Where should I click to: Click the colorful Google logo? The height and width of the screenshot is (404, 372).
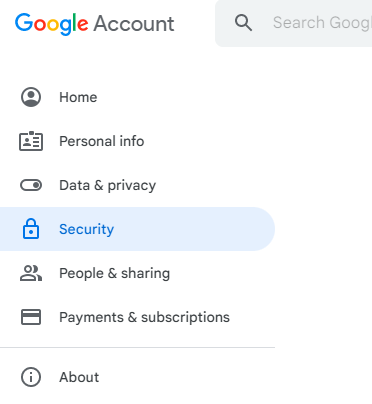pyautogui.click(x=52, y=24)
